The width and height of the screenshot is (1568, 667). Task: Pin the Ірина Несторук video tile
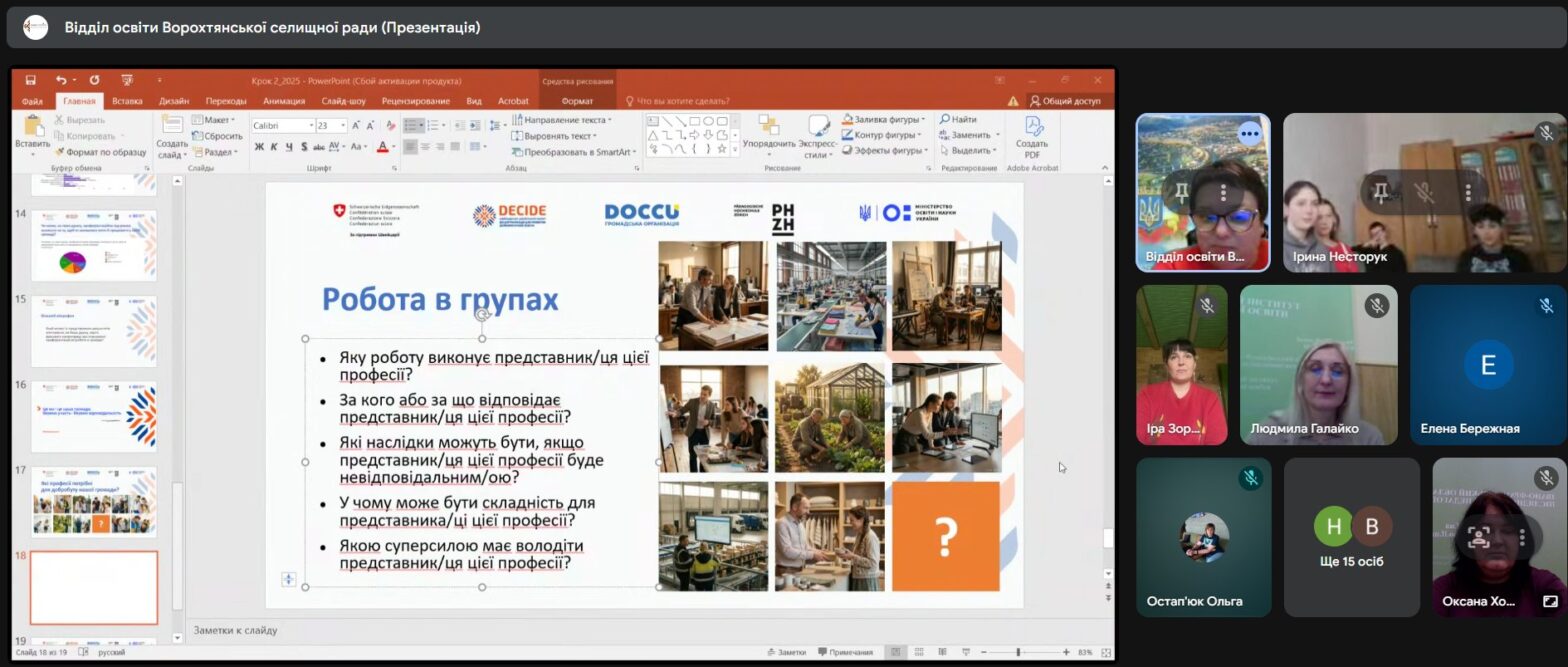click(1381, 193)
